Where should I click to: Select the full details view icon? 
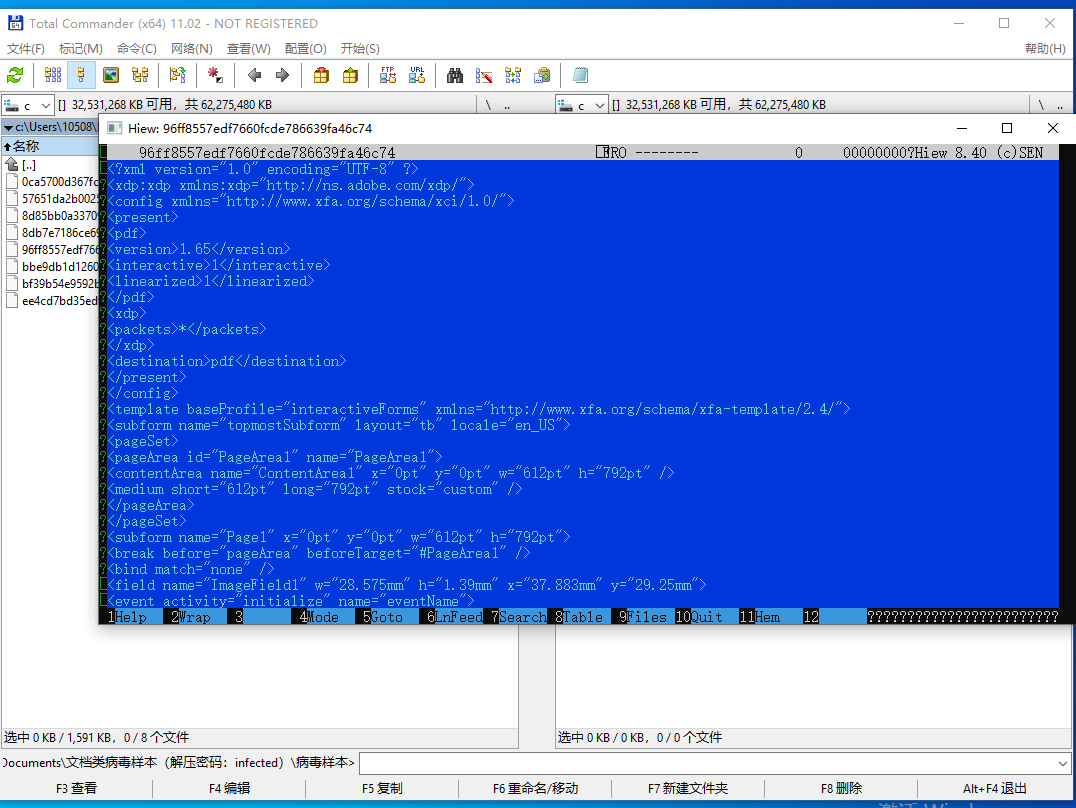81,76
